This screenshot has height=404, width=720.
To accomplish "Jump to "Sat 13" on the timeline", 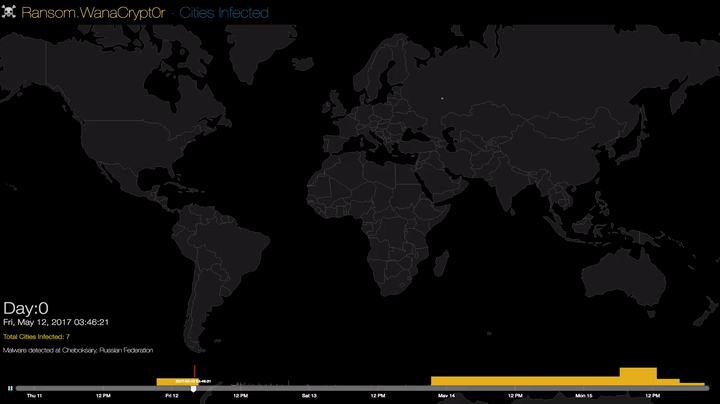I will (x=309, y=396).
